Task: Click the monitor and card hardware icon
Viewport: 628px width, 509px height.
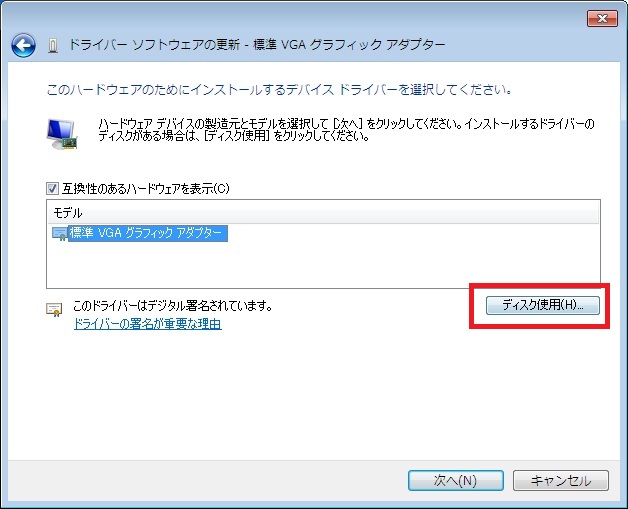Action: tap(64, 132)
